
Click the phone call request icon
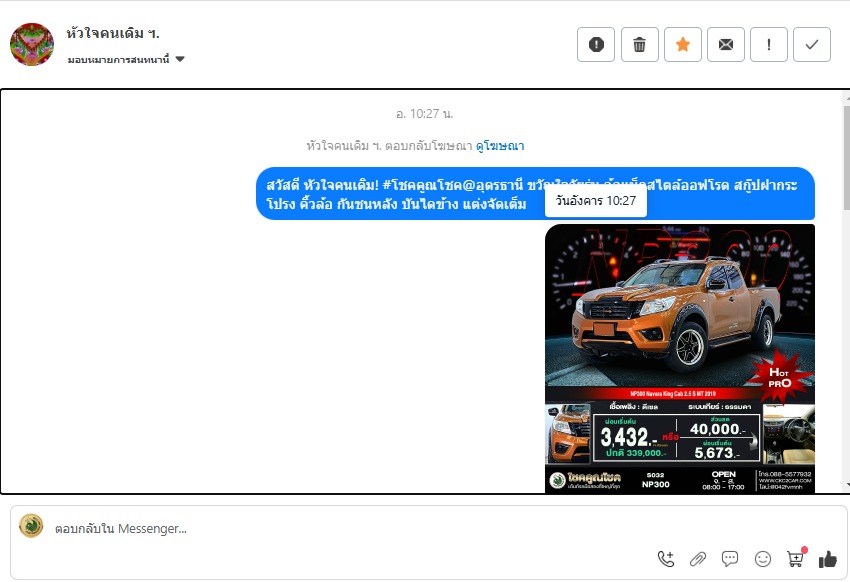[666, 559]
